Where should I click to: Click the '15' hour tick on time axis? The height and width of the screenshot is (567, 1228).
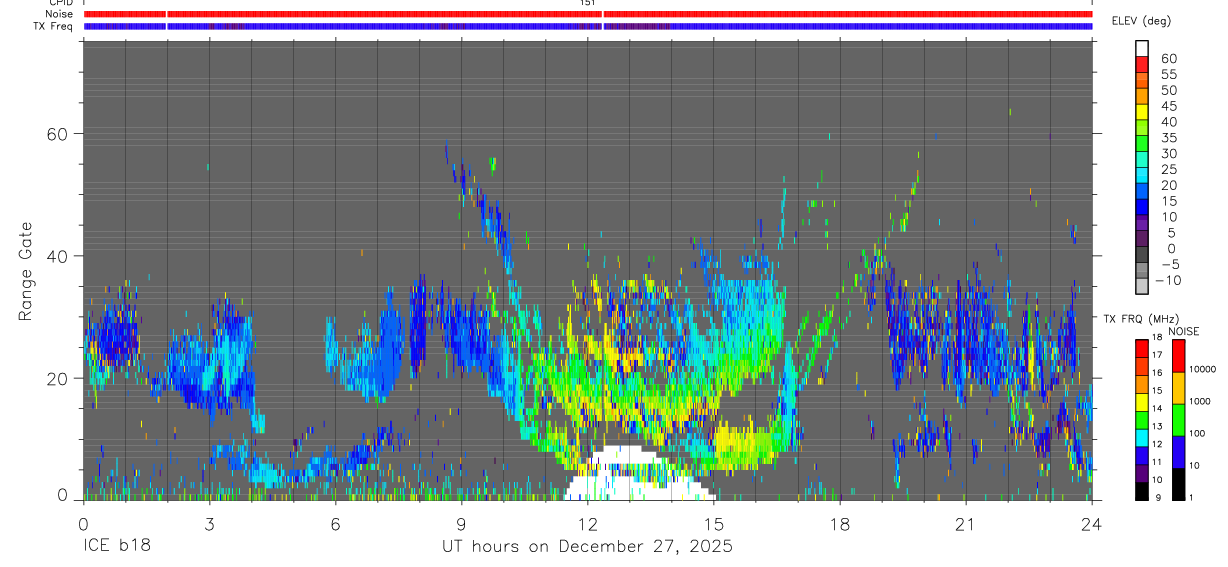(x=713, y=523)
